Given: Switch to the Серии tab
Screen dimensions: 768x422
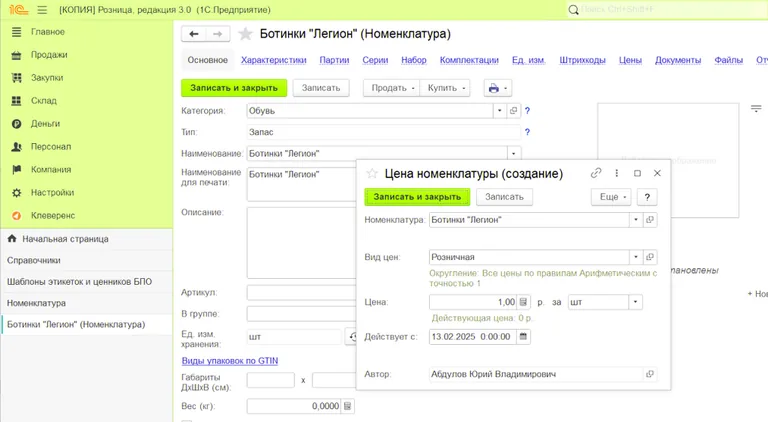Looking at the screenshot, I should [x=375, y=60].
